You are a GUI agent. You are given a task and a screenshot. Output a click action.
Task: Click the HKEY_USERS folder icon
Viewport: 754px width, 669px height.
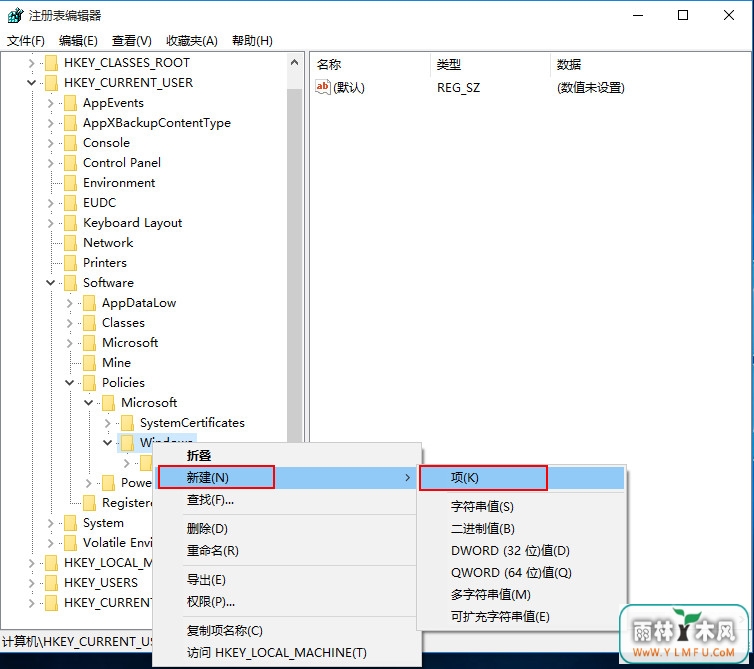coord(51,583)
